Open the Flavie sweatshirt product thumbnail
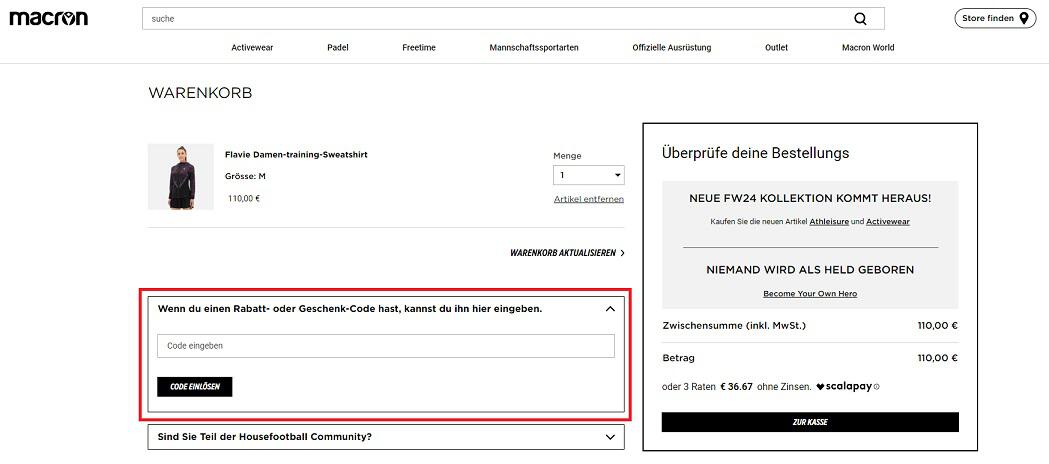 (x=181, y=177)
